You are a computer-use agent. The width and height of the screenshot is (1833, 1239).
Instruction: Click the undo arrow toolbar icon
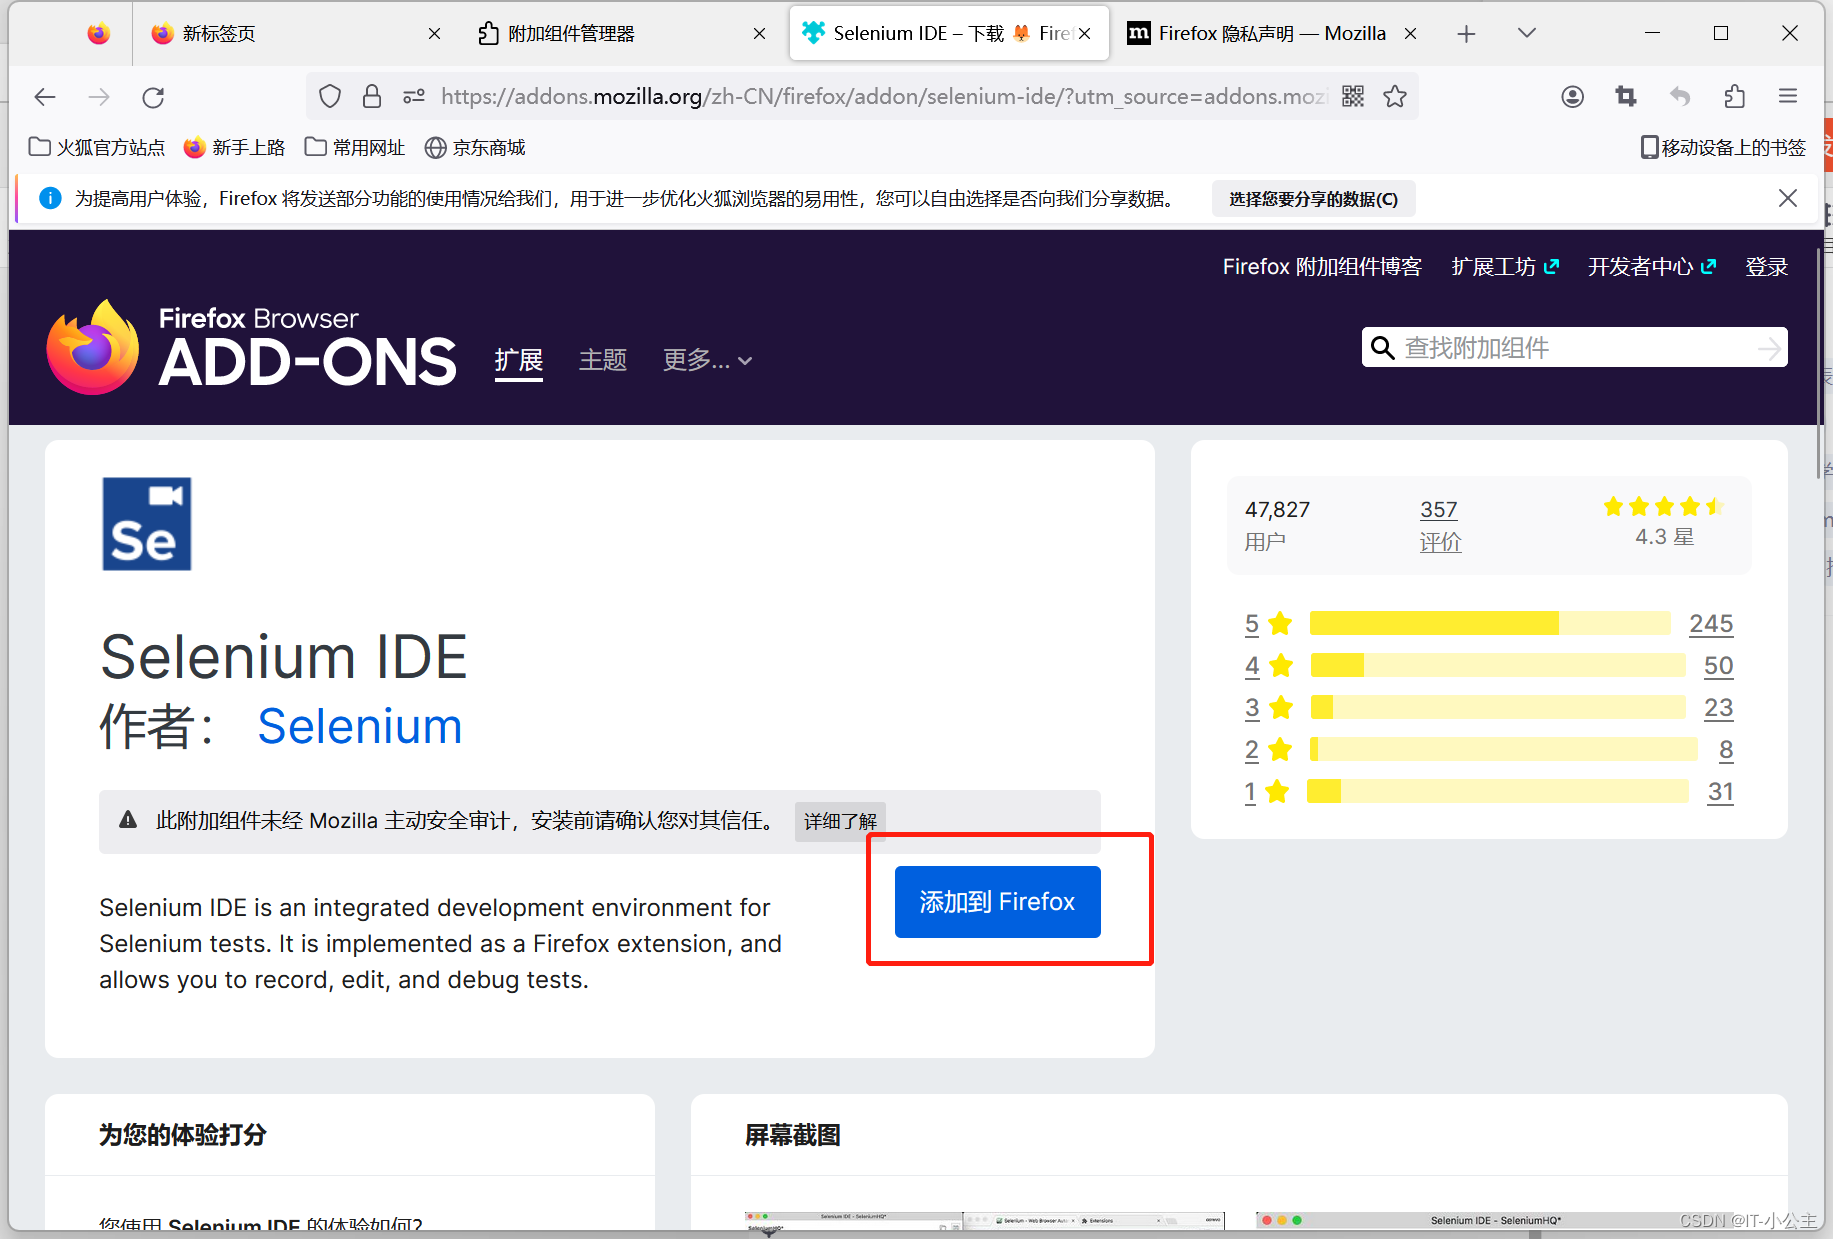point(1680,96)
